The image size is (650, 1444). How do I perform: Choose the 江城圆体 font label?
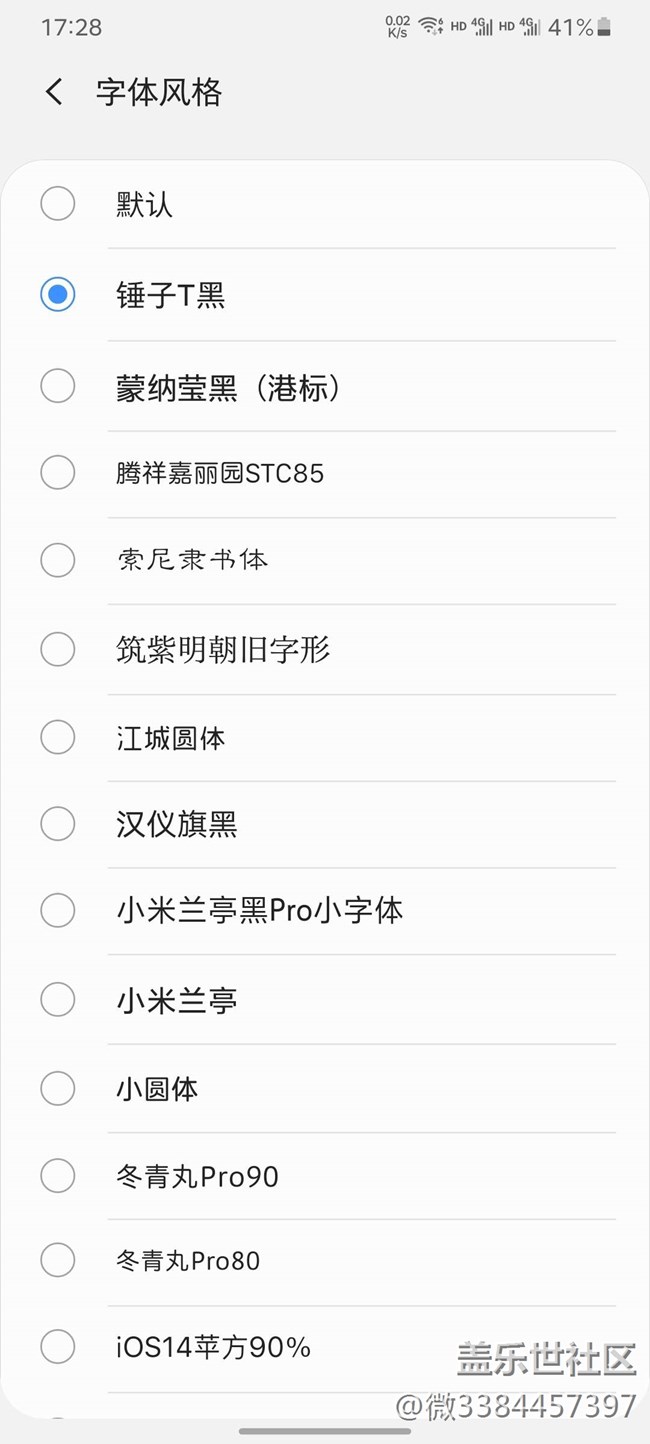pyautogui.click(x=171, y=738)
